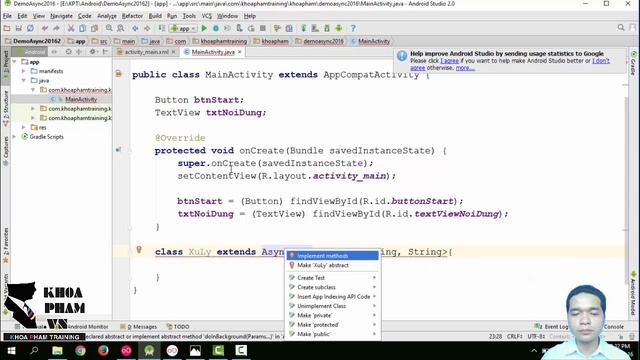Select 'Create subclass' in popup

coord(333,287)
